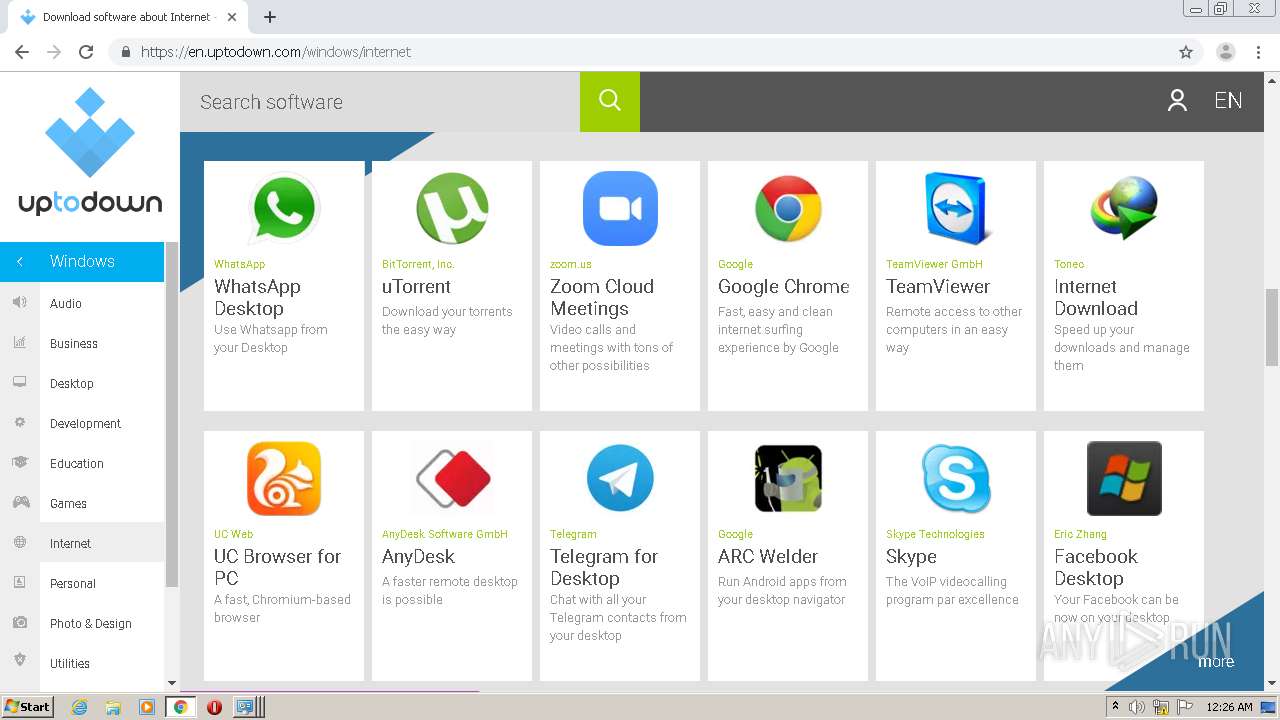Open the Photo & Design category

click(x=91, y=623)
